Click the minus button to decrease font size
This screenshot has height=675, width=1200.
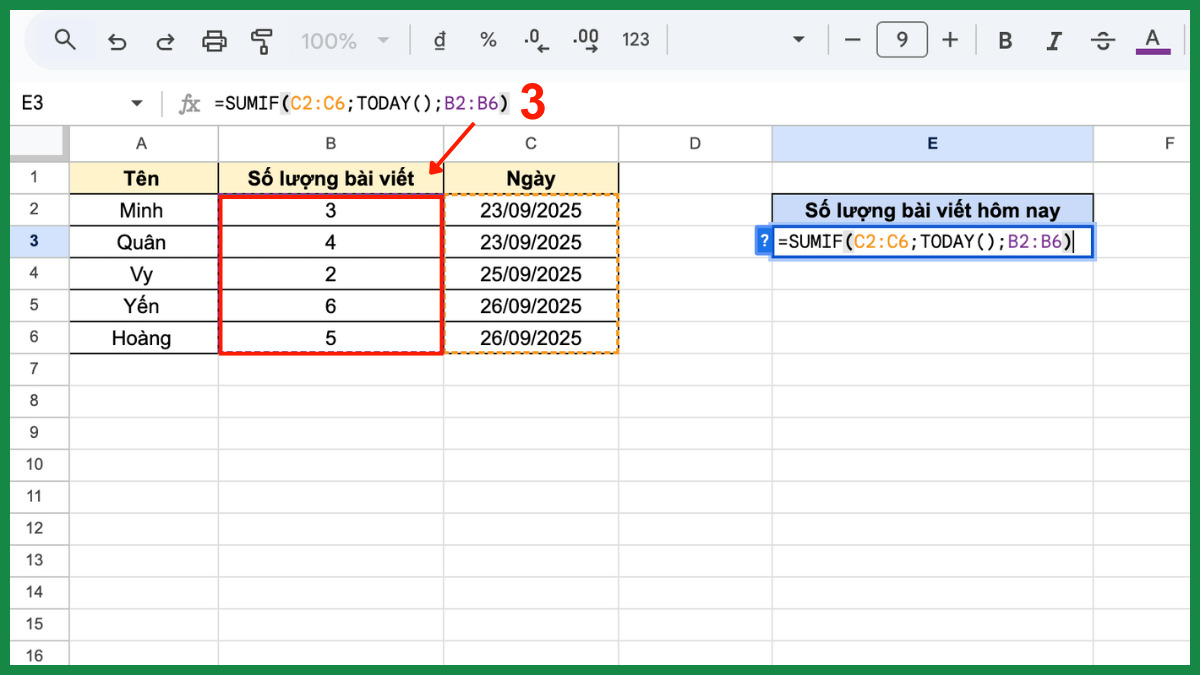(x=852, y=40)
